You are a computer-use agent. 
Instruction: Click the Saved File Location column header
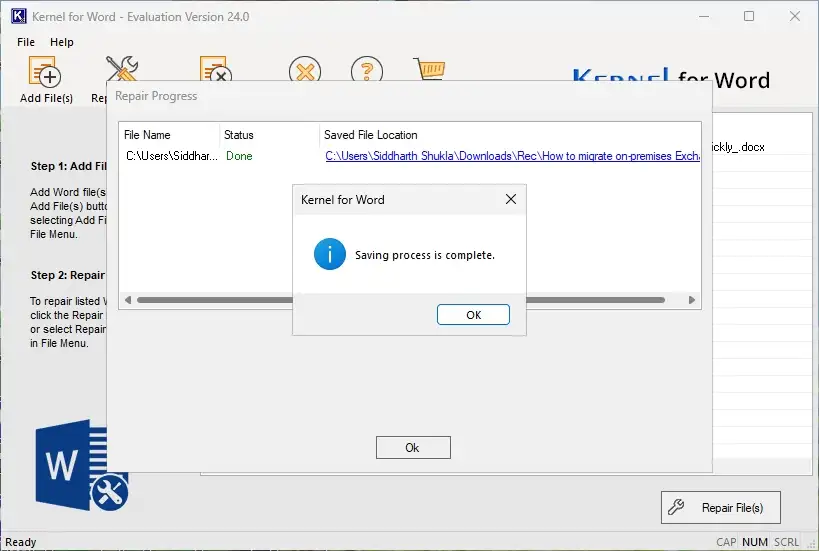(370, 135)
